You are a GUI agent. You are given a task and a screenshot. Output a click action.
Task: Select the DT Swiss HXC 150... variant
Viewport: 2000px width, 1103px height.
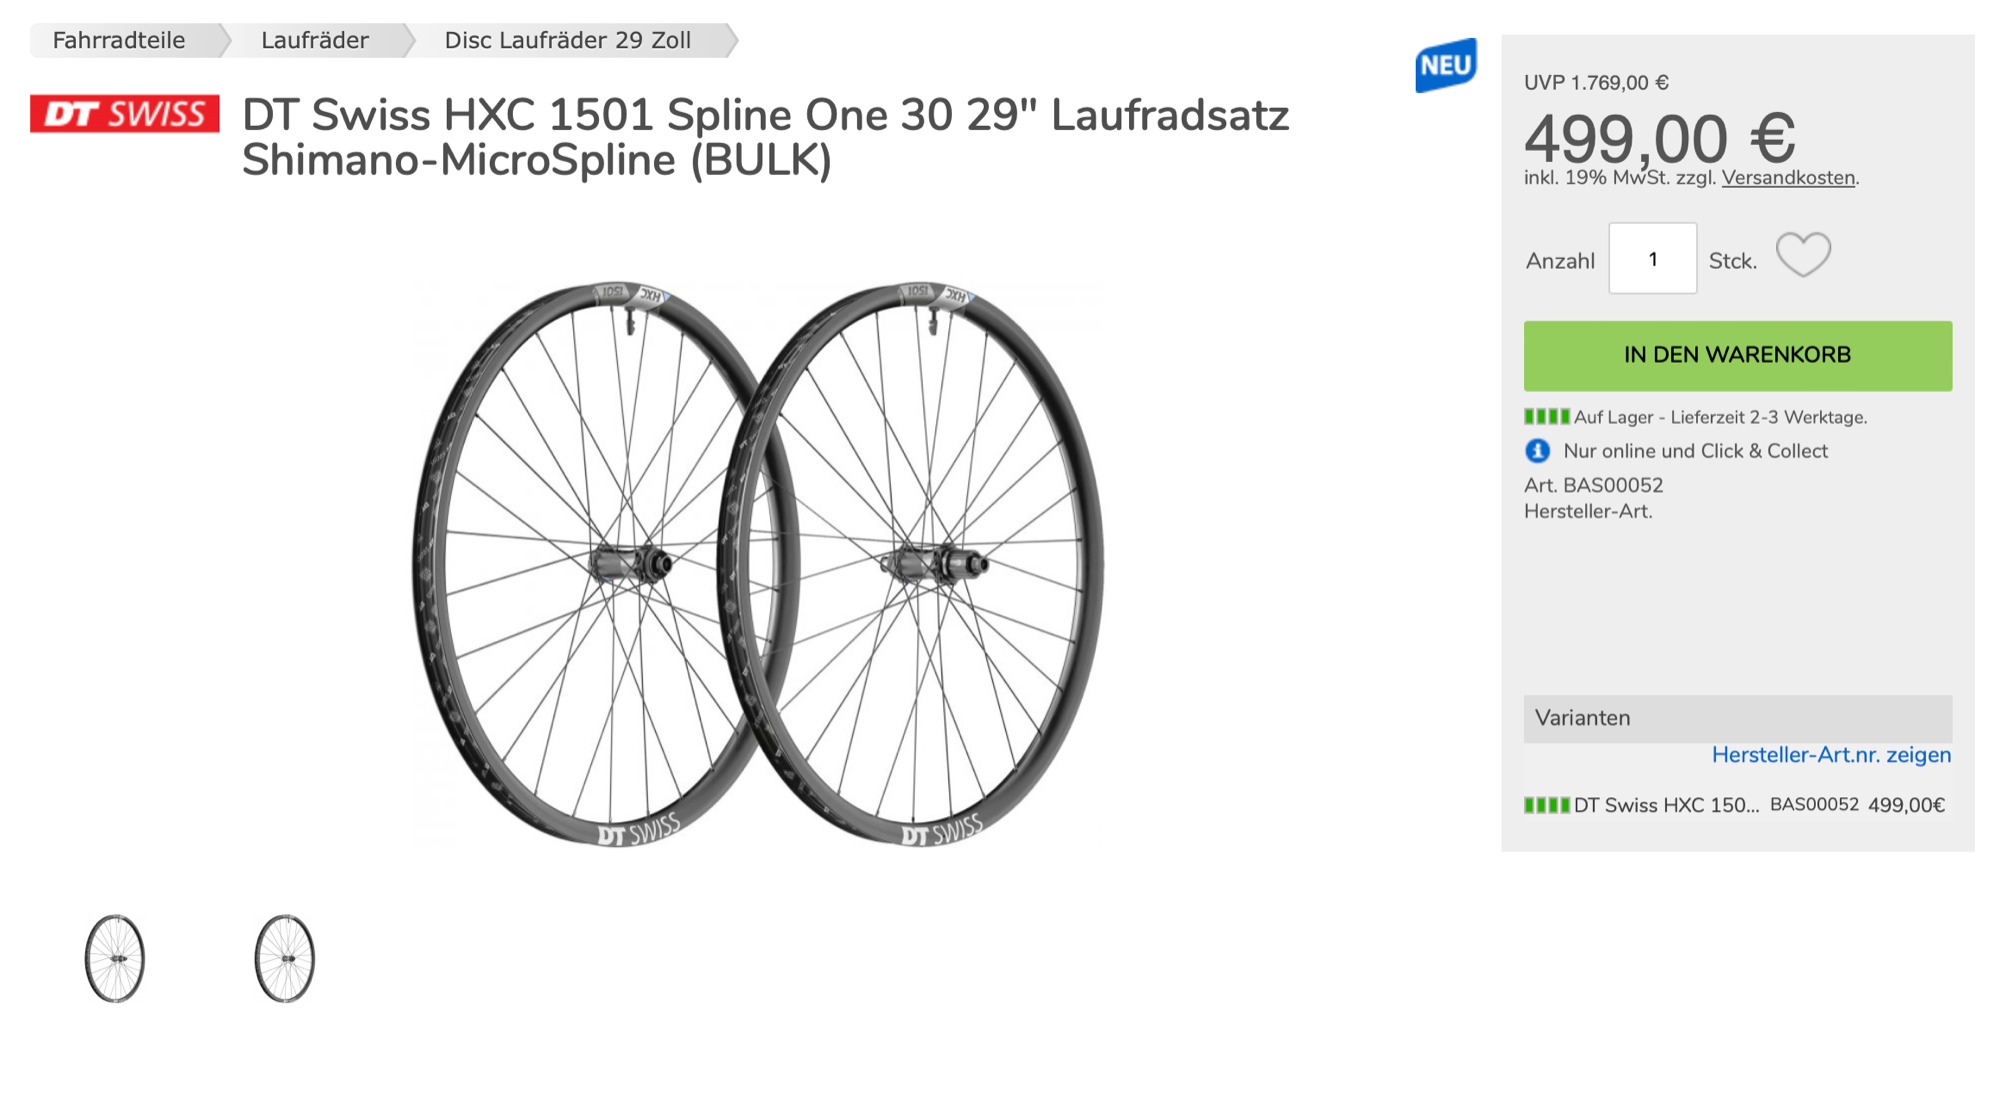tap(1665, 805)
